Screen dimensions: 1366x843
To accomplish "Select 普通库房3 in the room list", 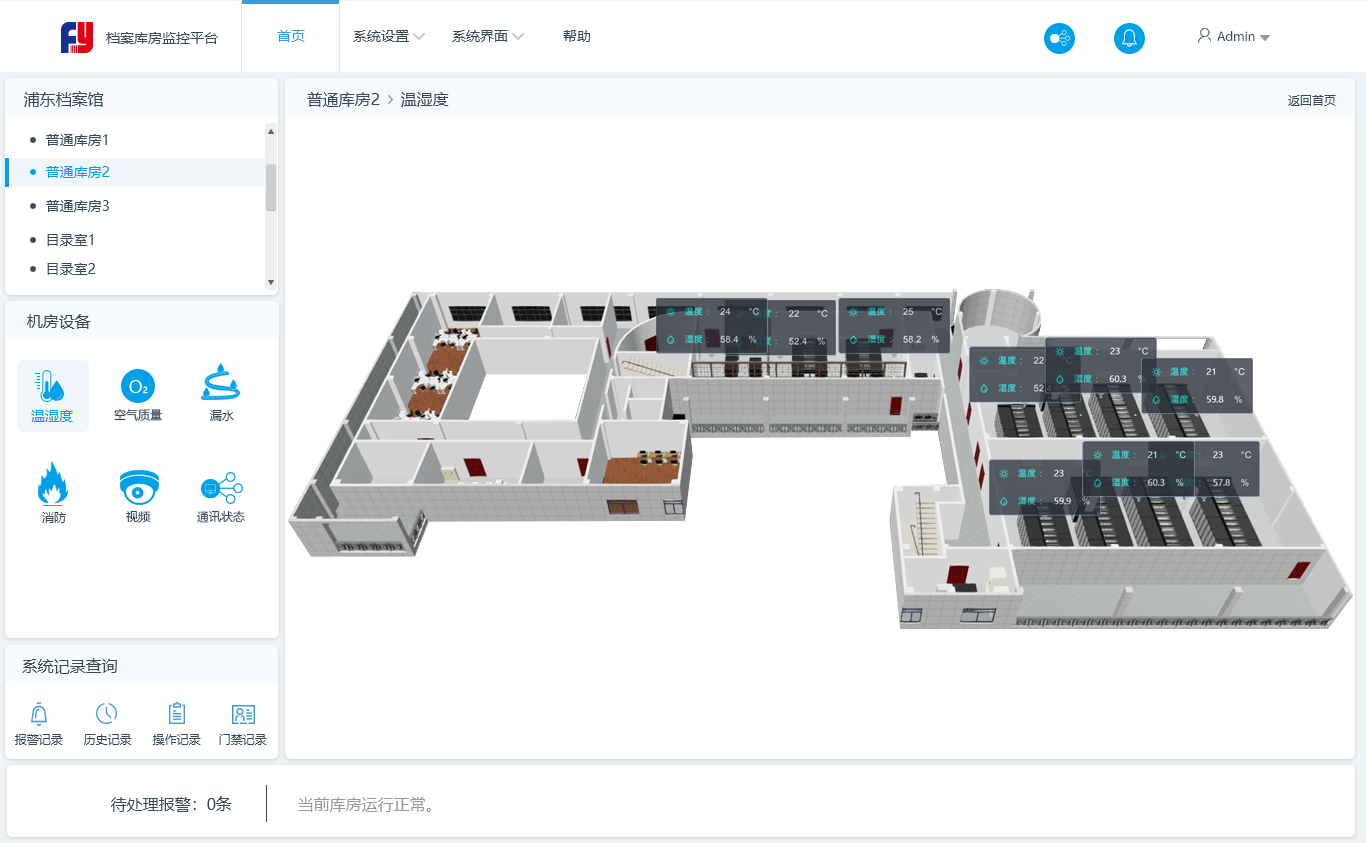I will click(x=77, y=206).
